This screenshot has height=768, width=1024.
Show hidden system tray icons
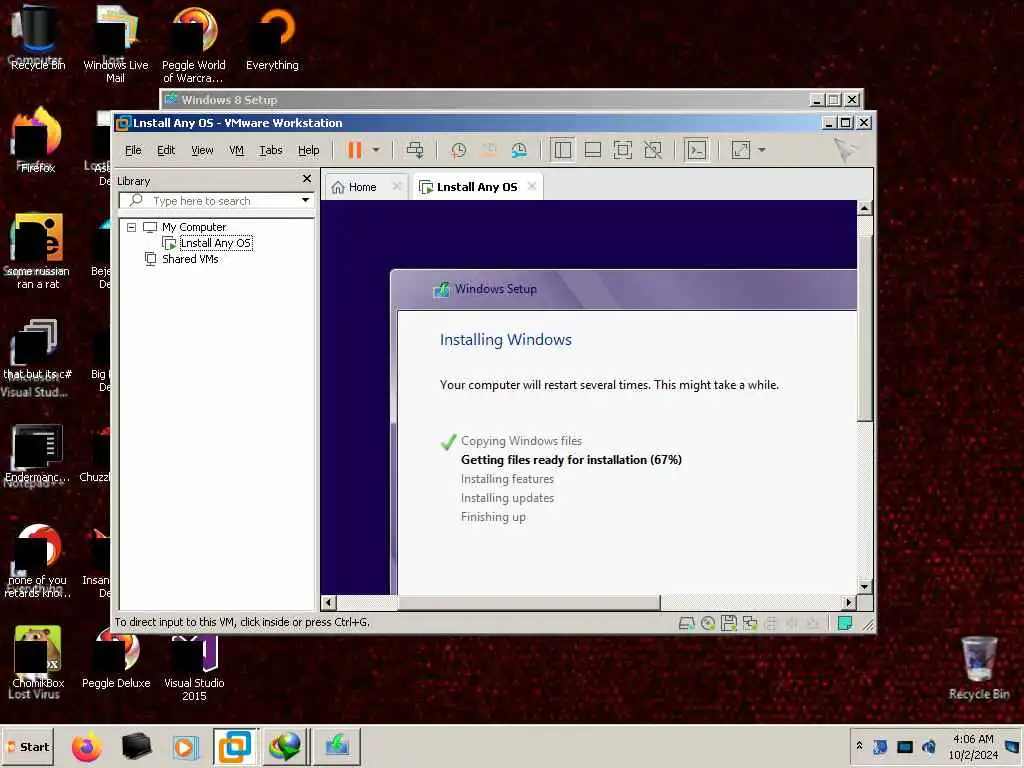tap(859, 745)
